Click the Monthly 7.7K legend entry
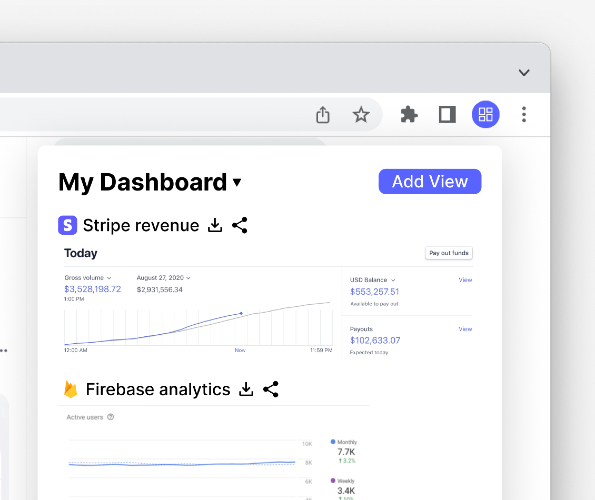The height and width of the screenshot is (500, 595). pyautogui.click(x=344, y=451)
